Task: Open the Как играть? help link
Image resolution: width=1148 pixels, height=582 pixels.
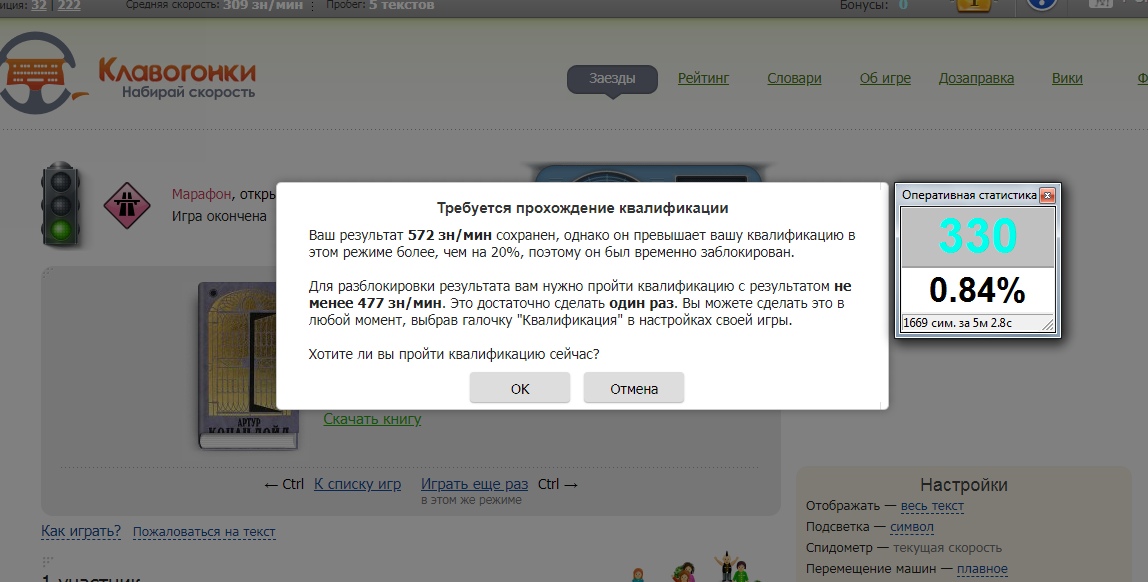Action: 81,531
